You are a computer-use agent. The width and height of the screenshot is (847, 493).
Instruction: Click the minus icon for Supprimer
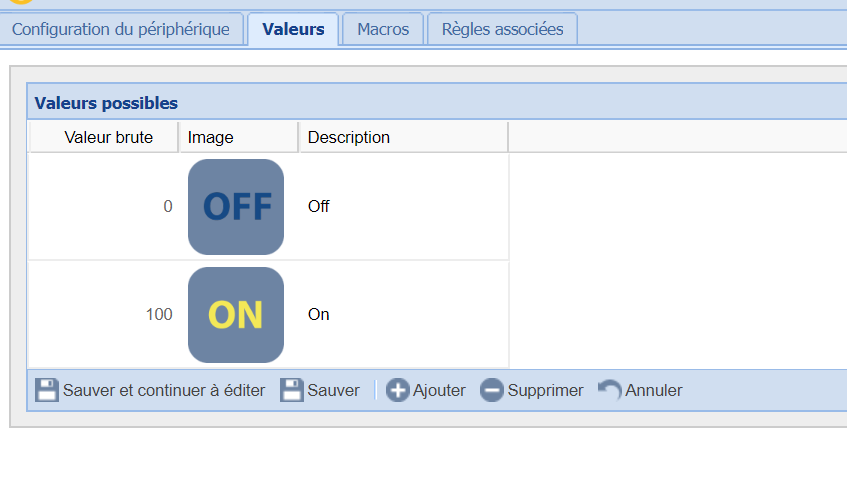tap(492, 390)
